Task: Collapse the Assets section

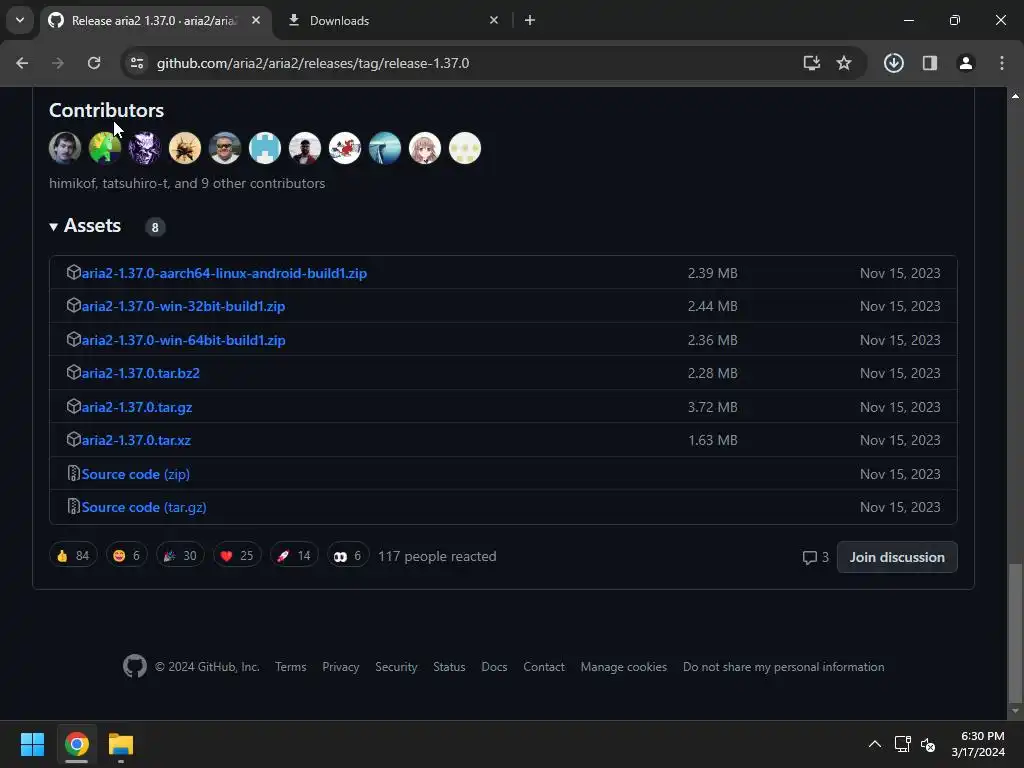Action: [x=85, y=226]
